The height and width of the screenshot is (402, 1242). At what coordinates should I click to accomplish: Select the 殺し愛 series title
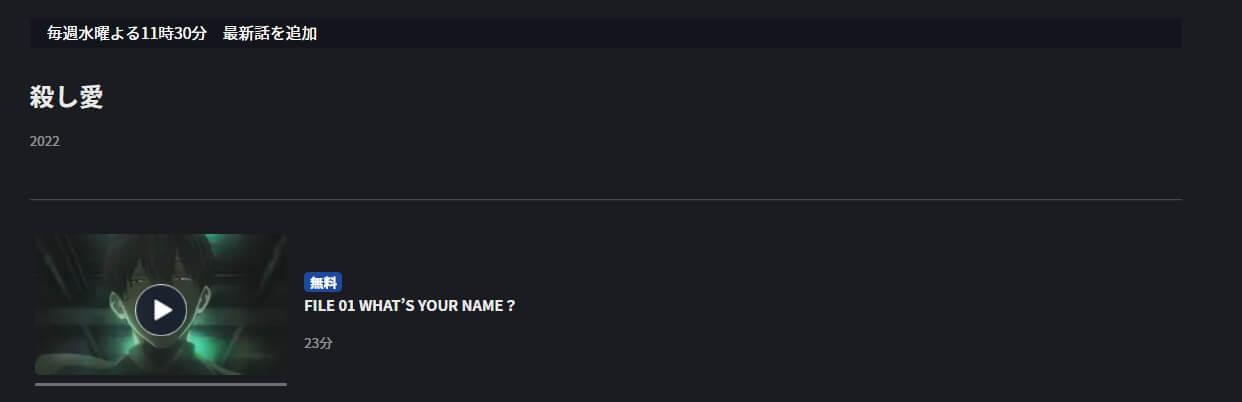point(67,97)
